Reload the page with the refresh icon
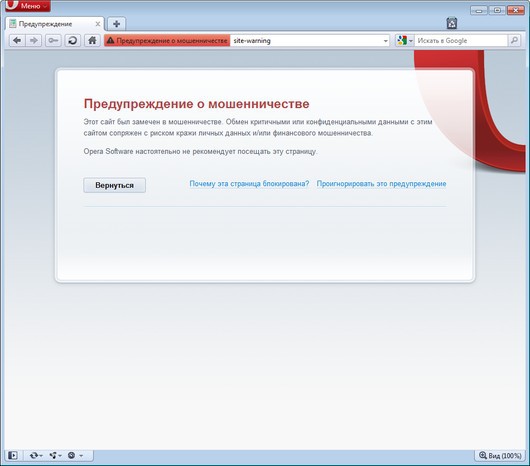This screenshot has height=466, width=530. click(x=73, y=41)
